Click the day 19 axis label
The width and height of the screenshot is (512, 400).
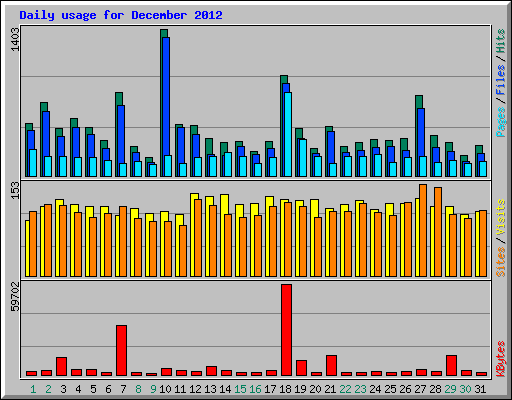[300, 389]
